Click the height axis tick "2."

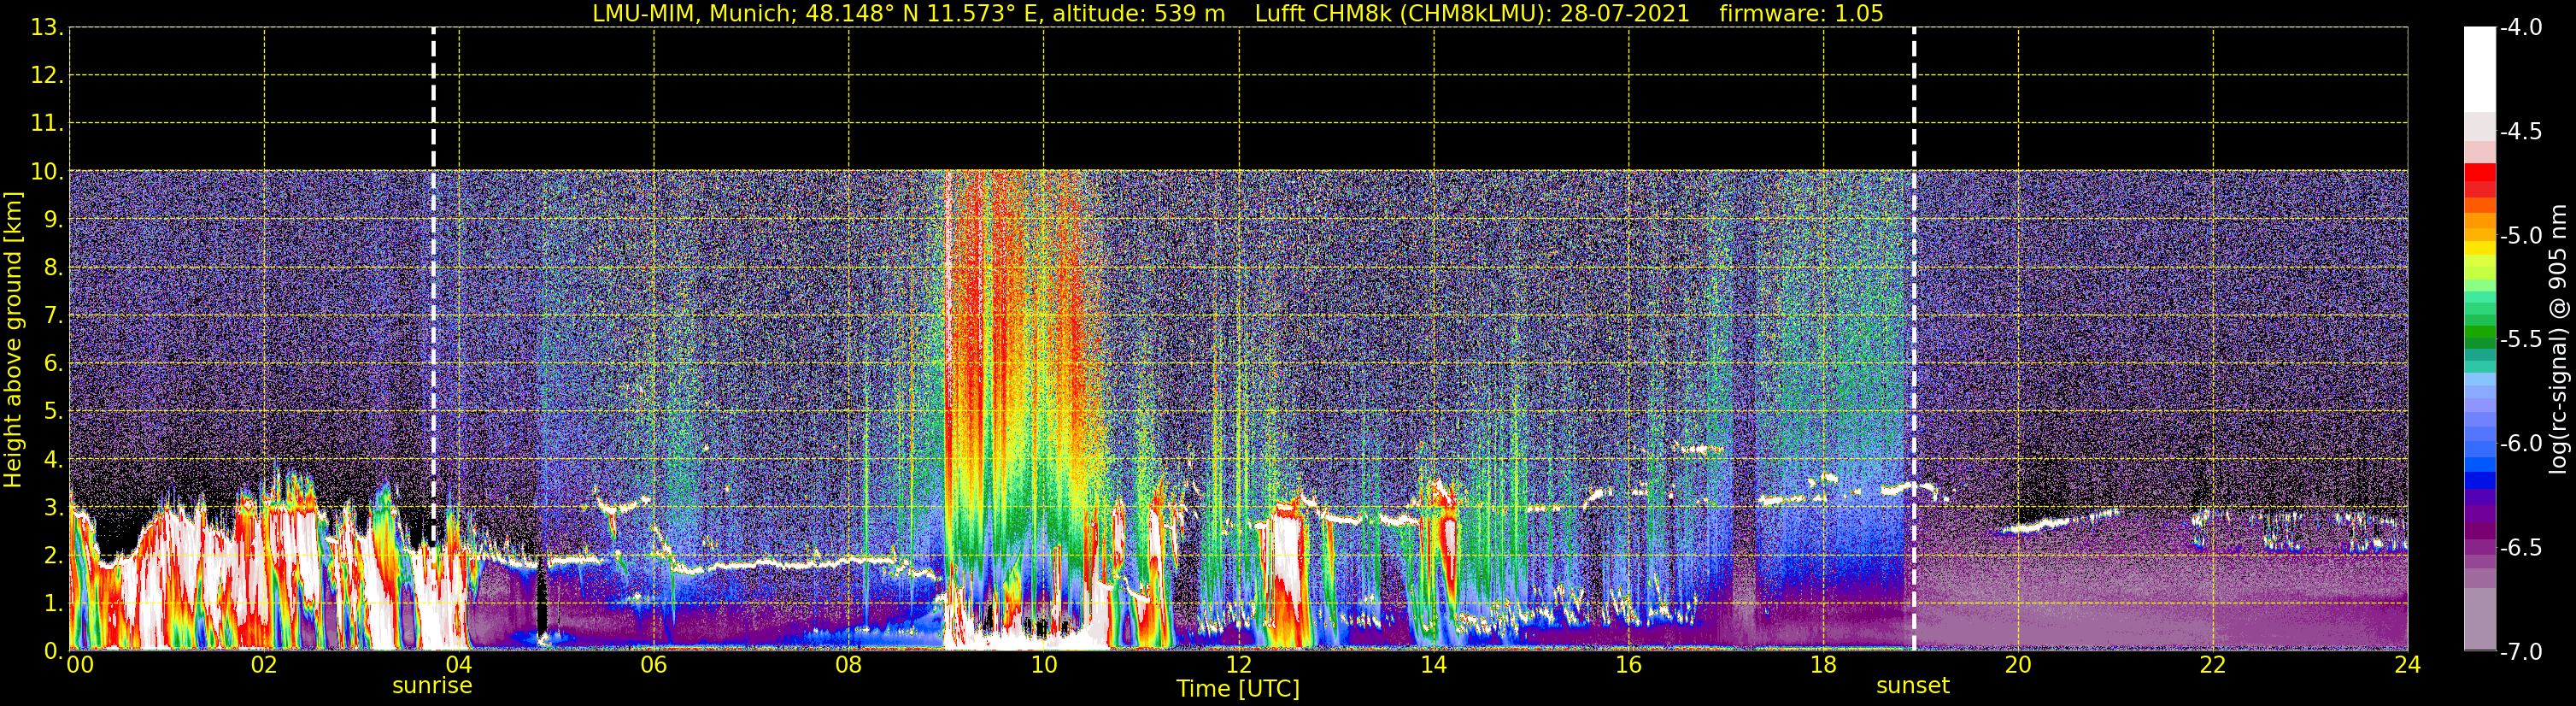(54, 555)
